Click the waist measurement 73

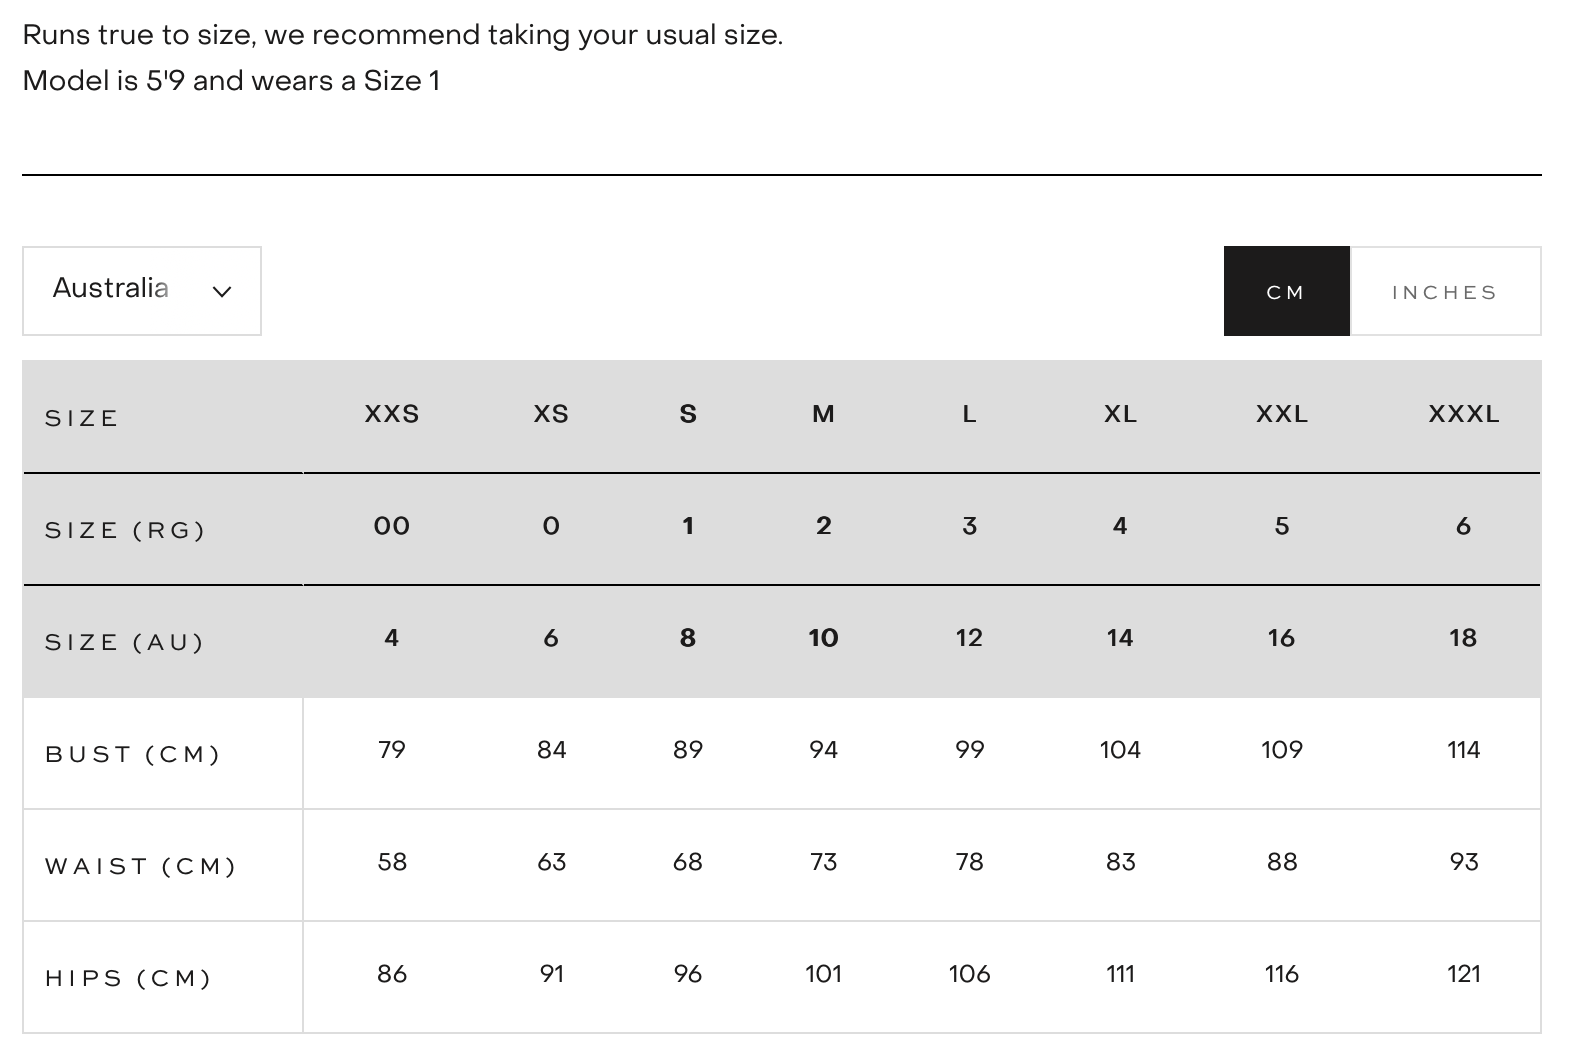tap(823, 862)
